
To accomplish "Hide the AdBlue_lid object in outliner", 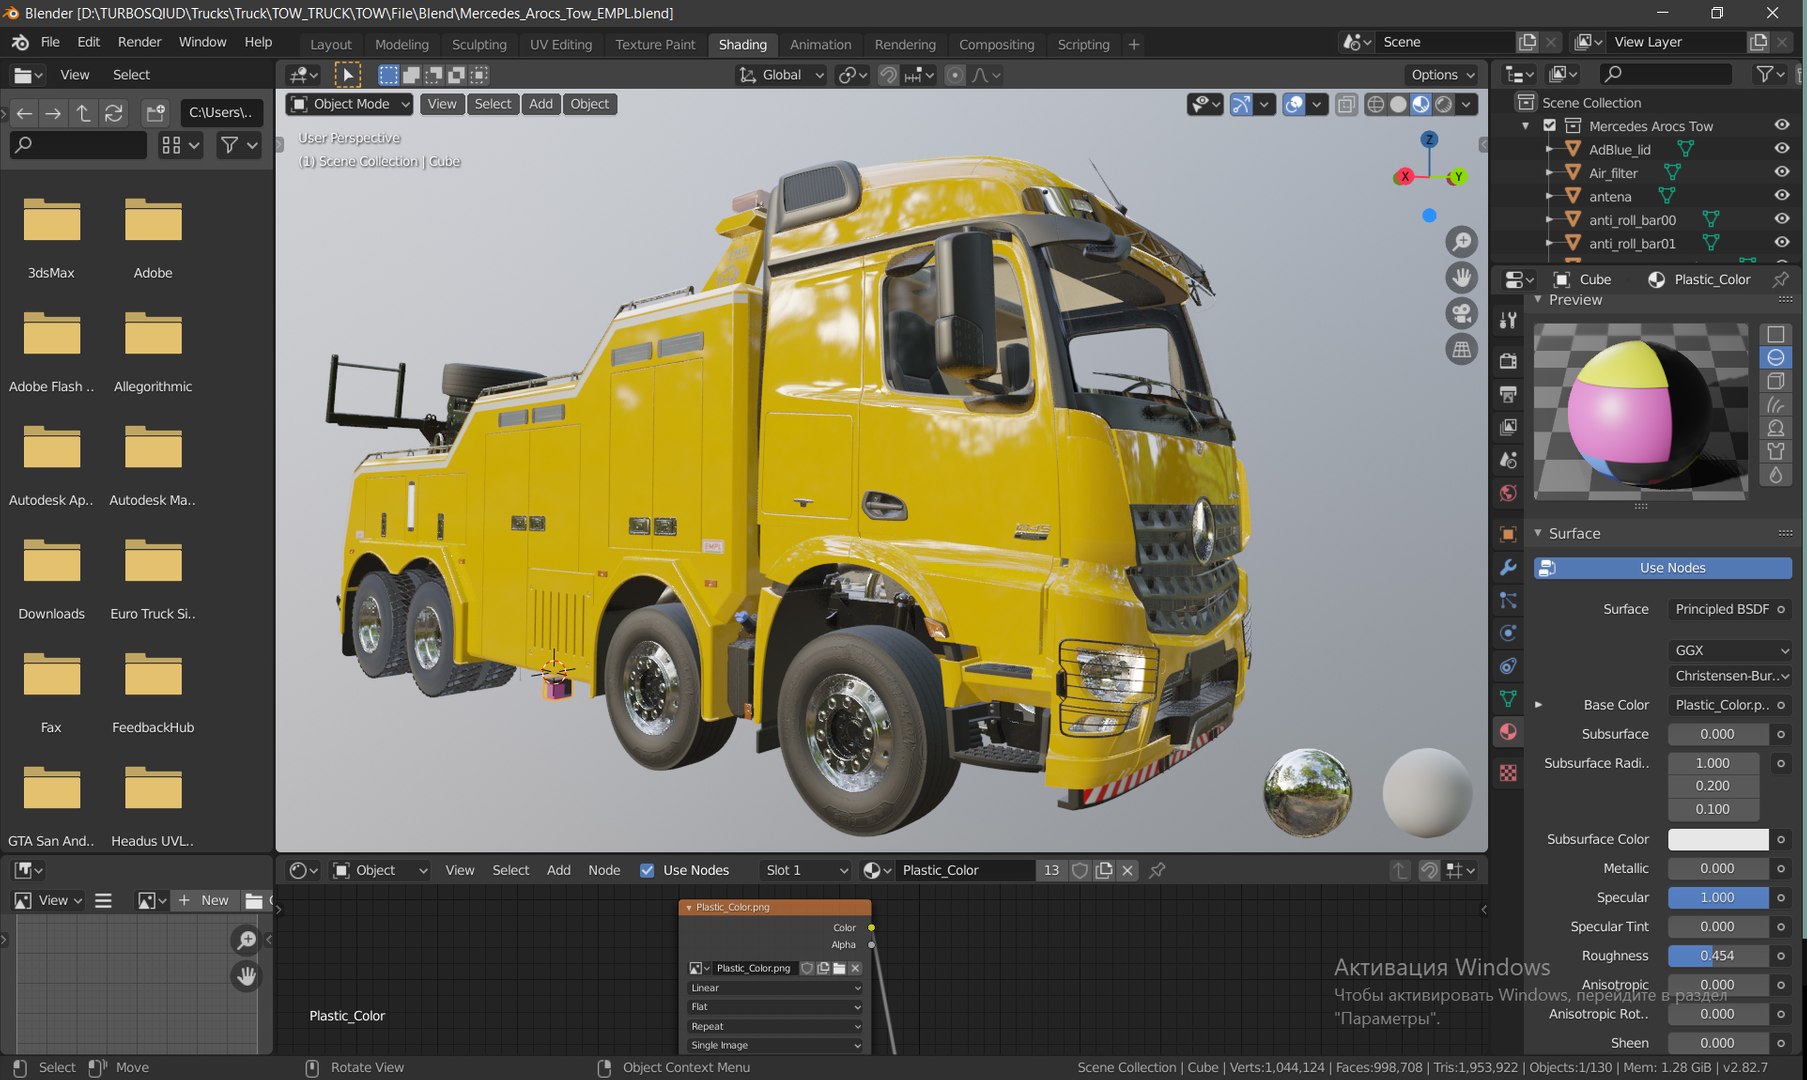I will coord(1782,149).
